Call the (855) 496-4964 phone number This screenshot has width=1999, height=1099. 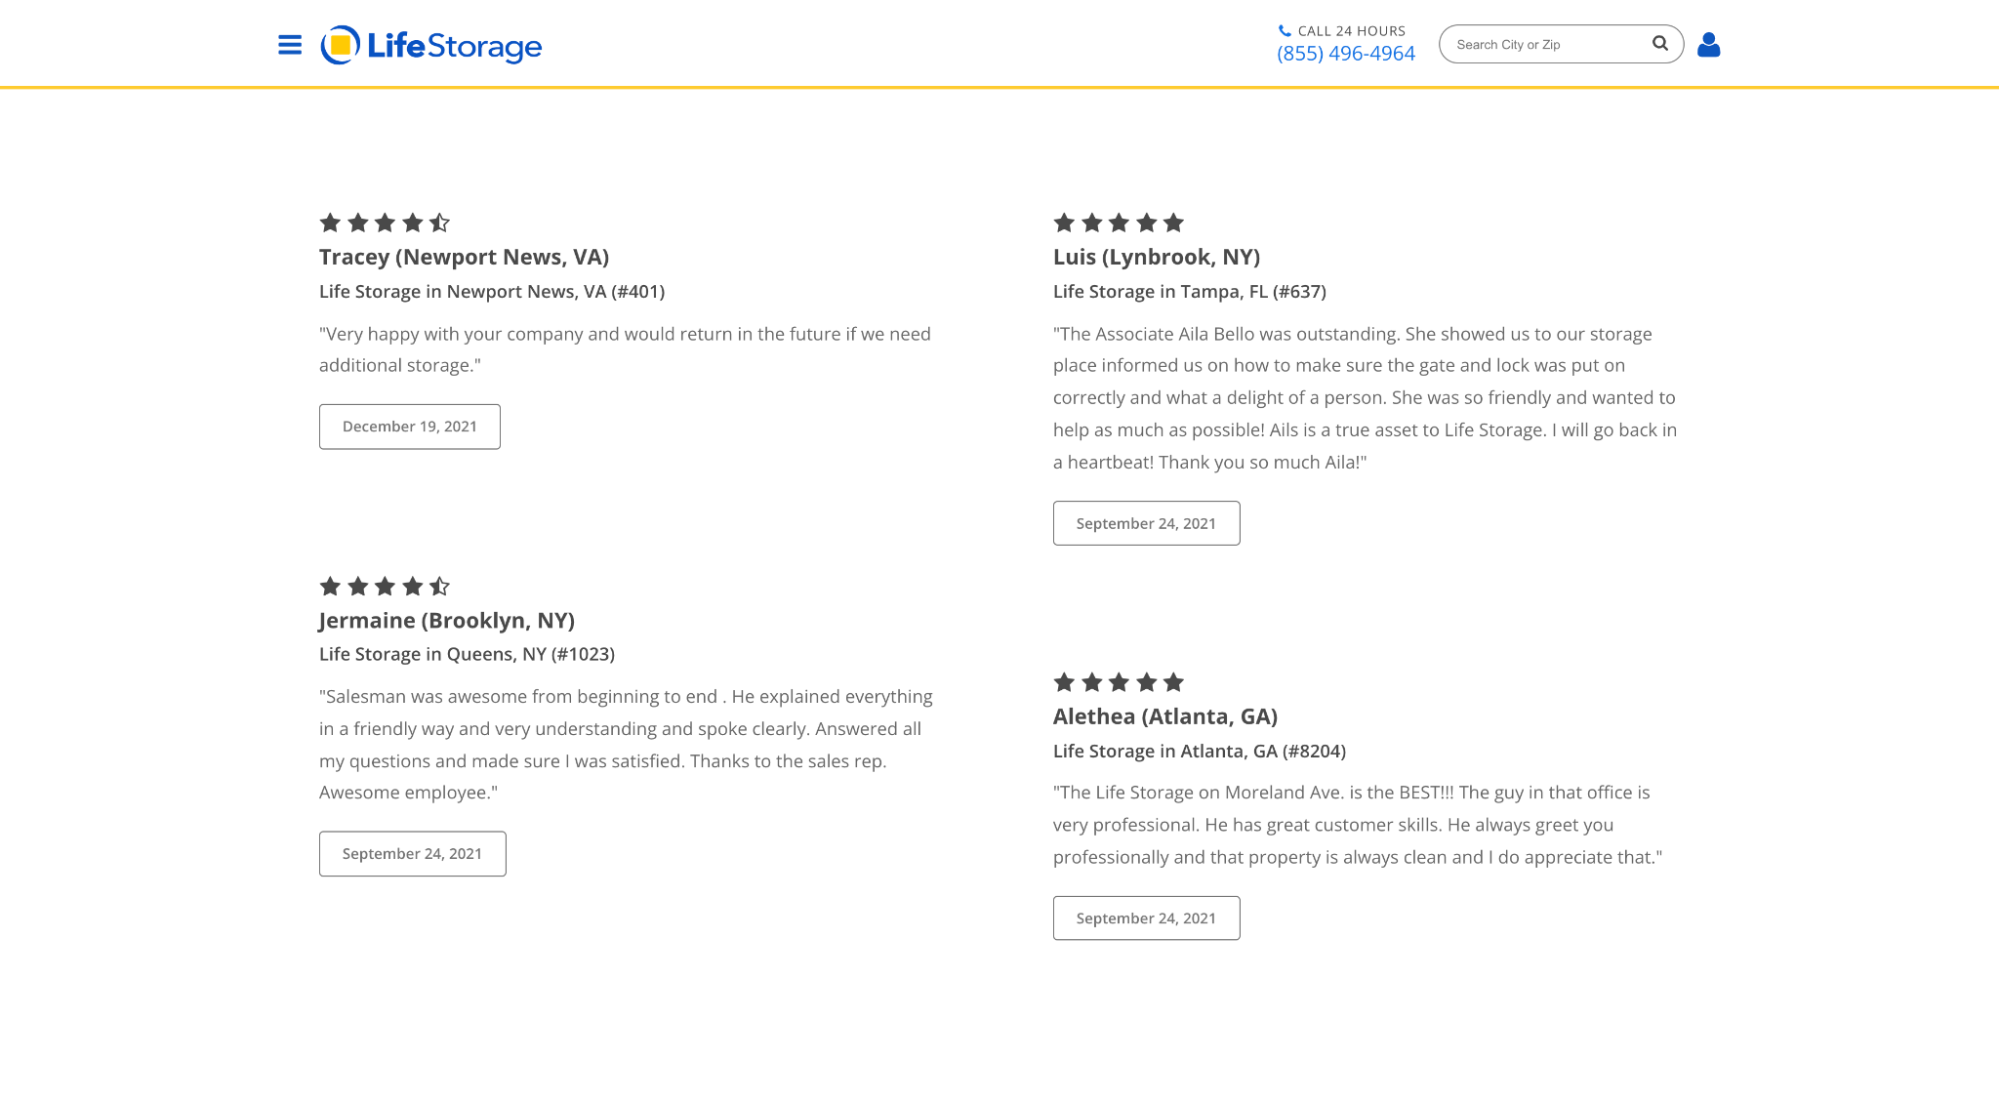point(1346,54)
